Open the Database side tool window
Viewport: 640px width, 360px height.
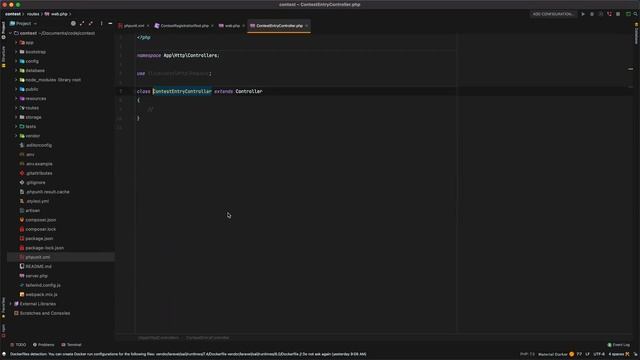click(636, 34)
